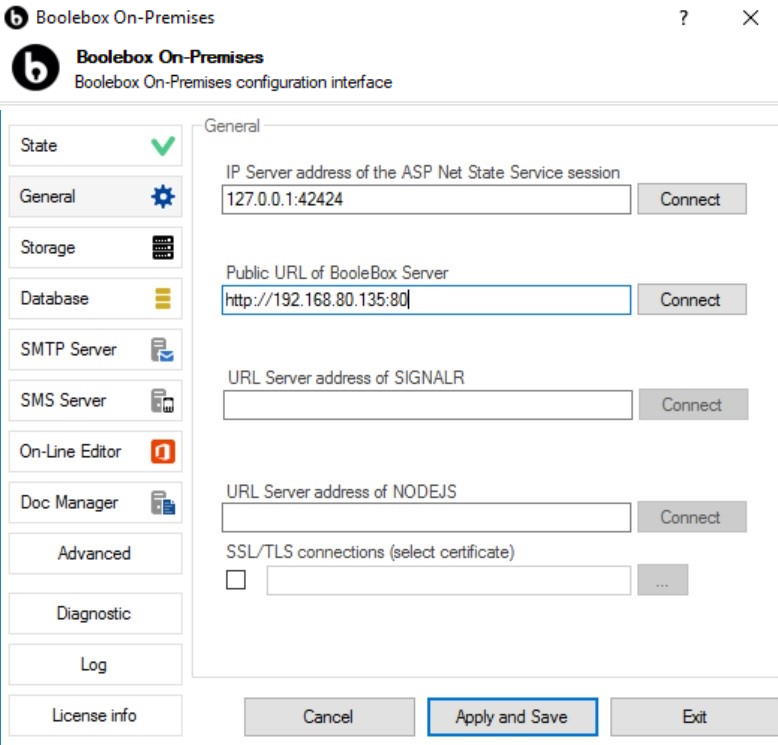
Task: Click the Exit button
Action: pos(694,717)
